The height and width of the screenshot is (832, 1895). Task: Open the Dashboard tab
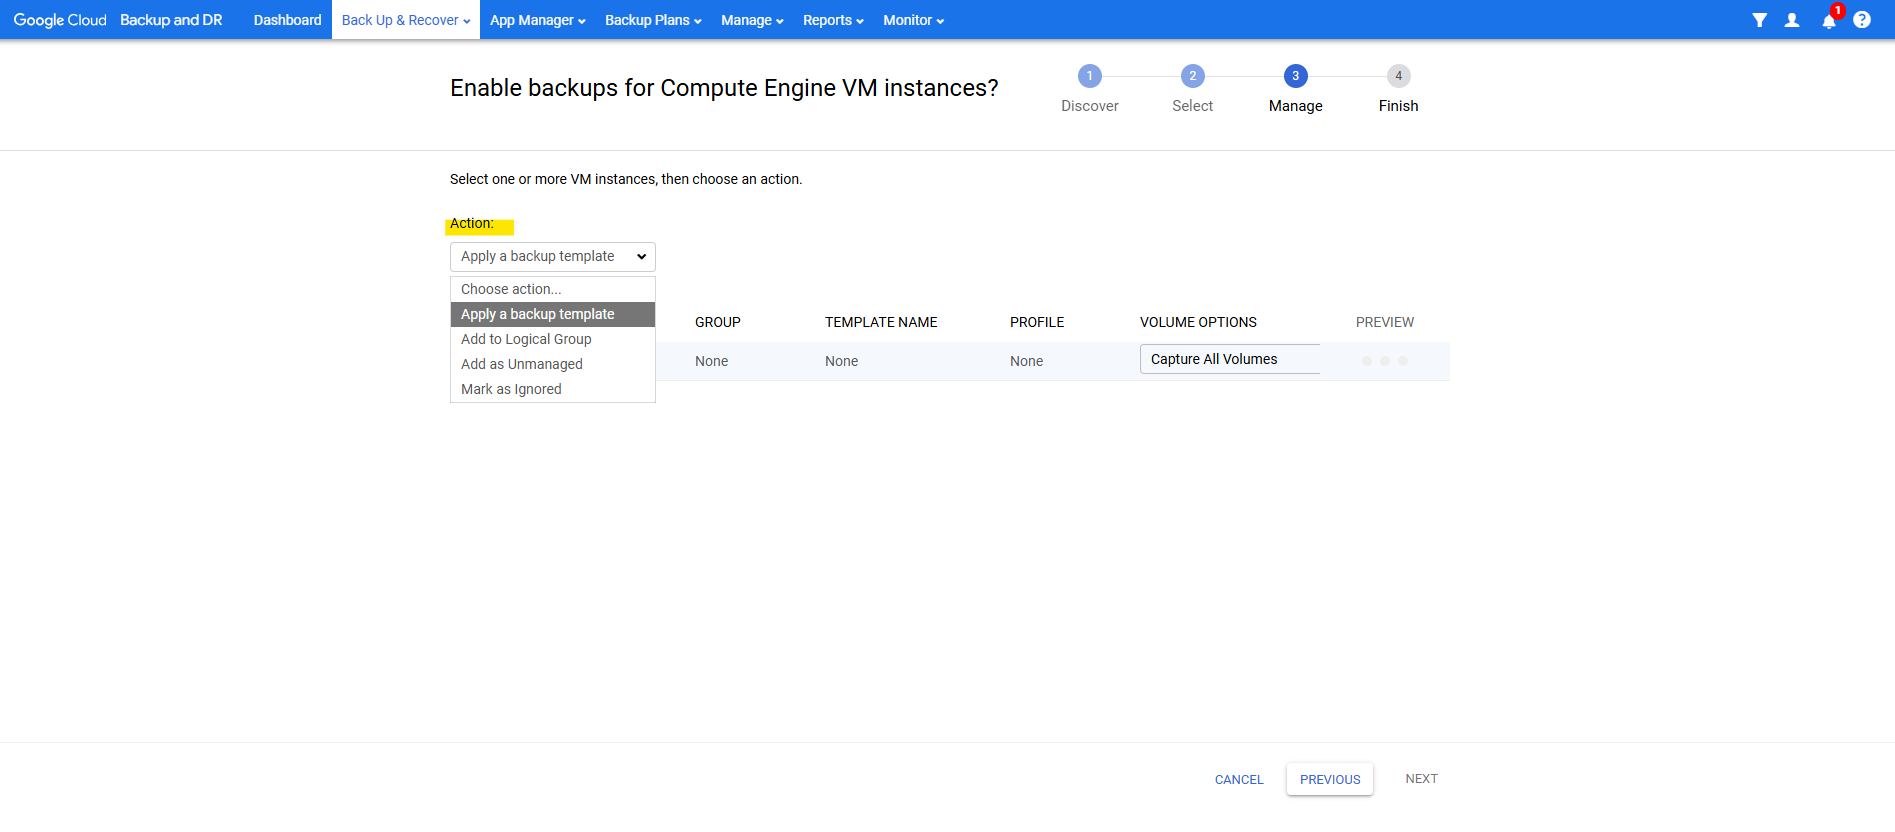[x=287, y=20]
